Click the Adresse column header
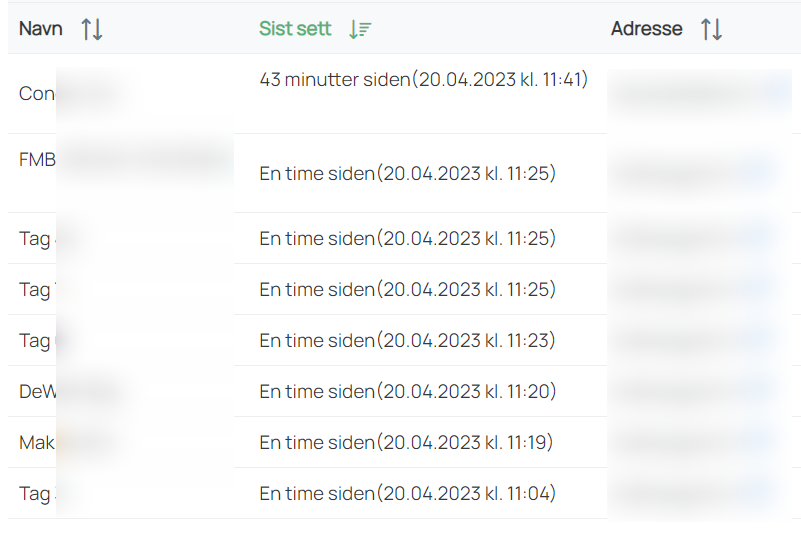This screenshot has width=801, height=534. 647,29
